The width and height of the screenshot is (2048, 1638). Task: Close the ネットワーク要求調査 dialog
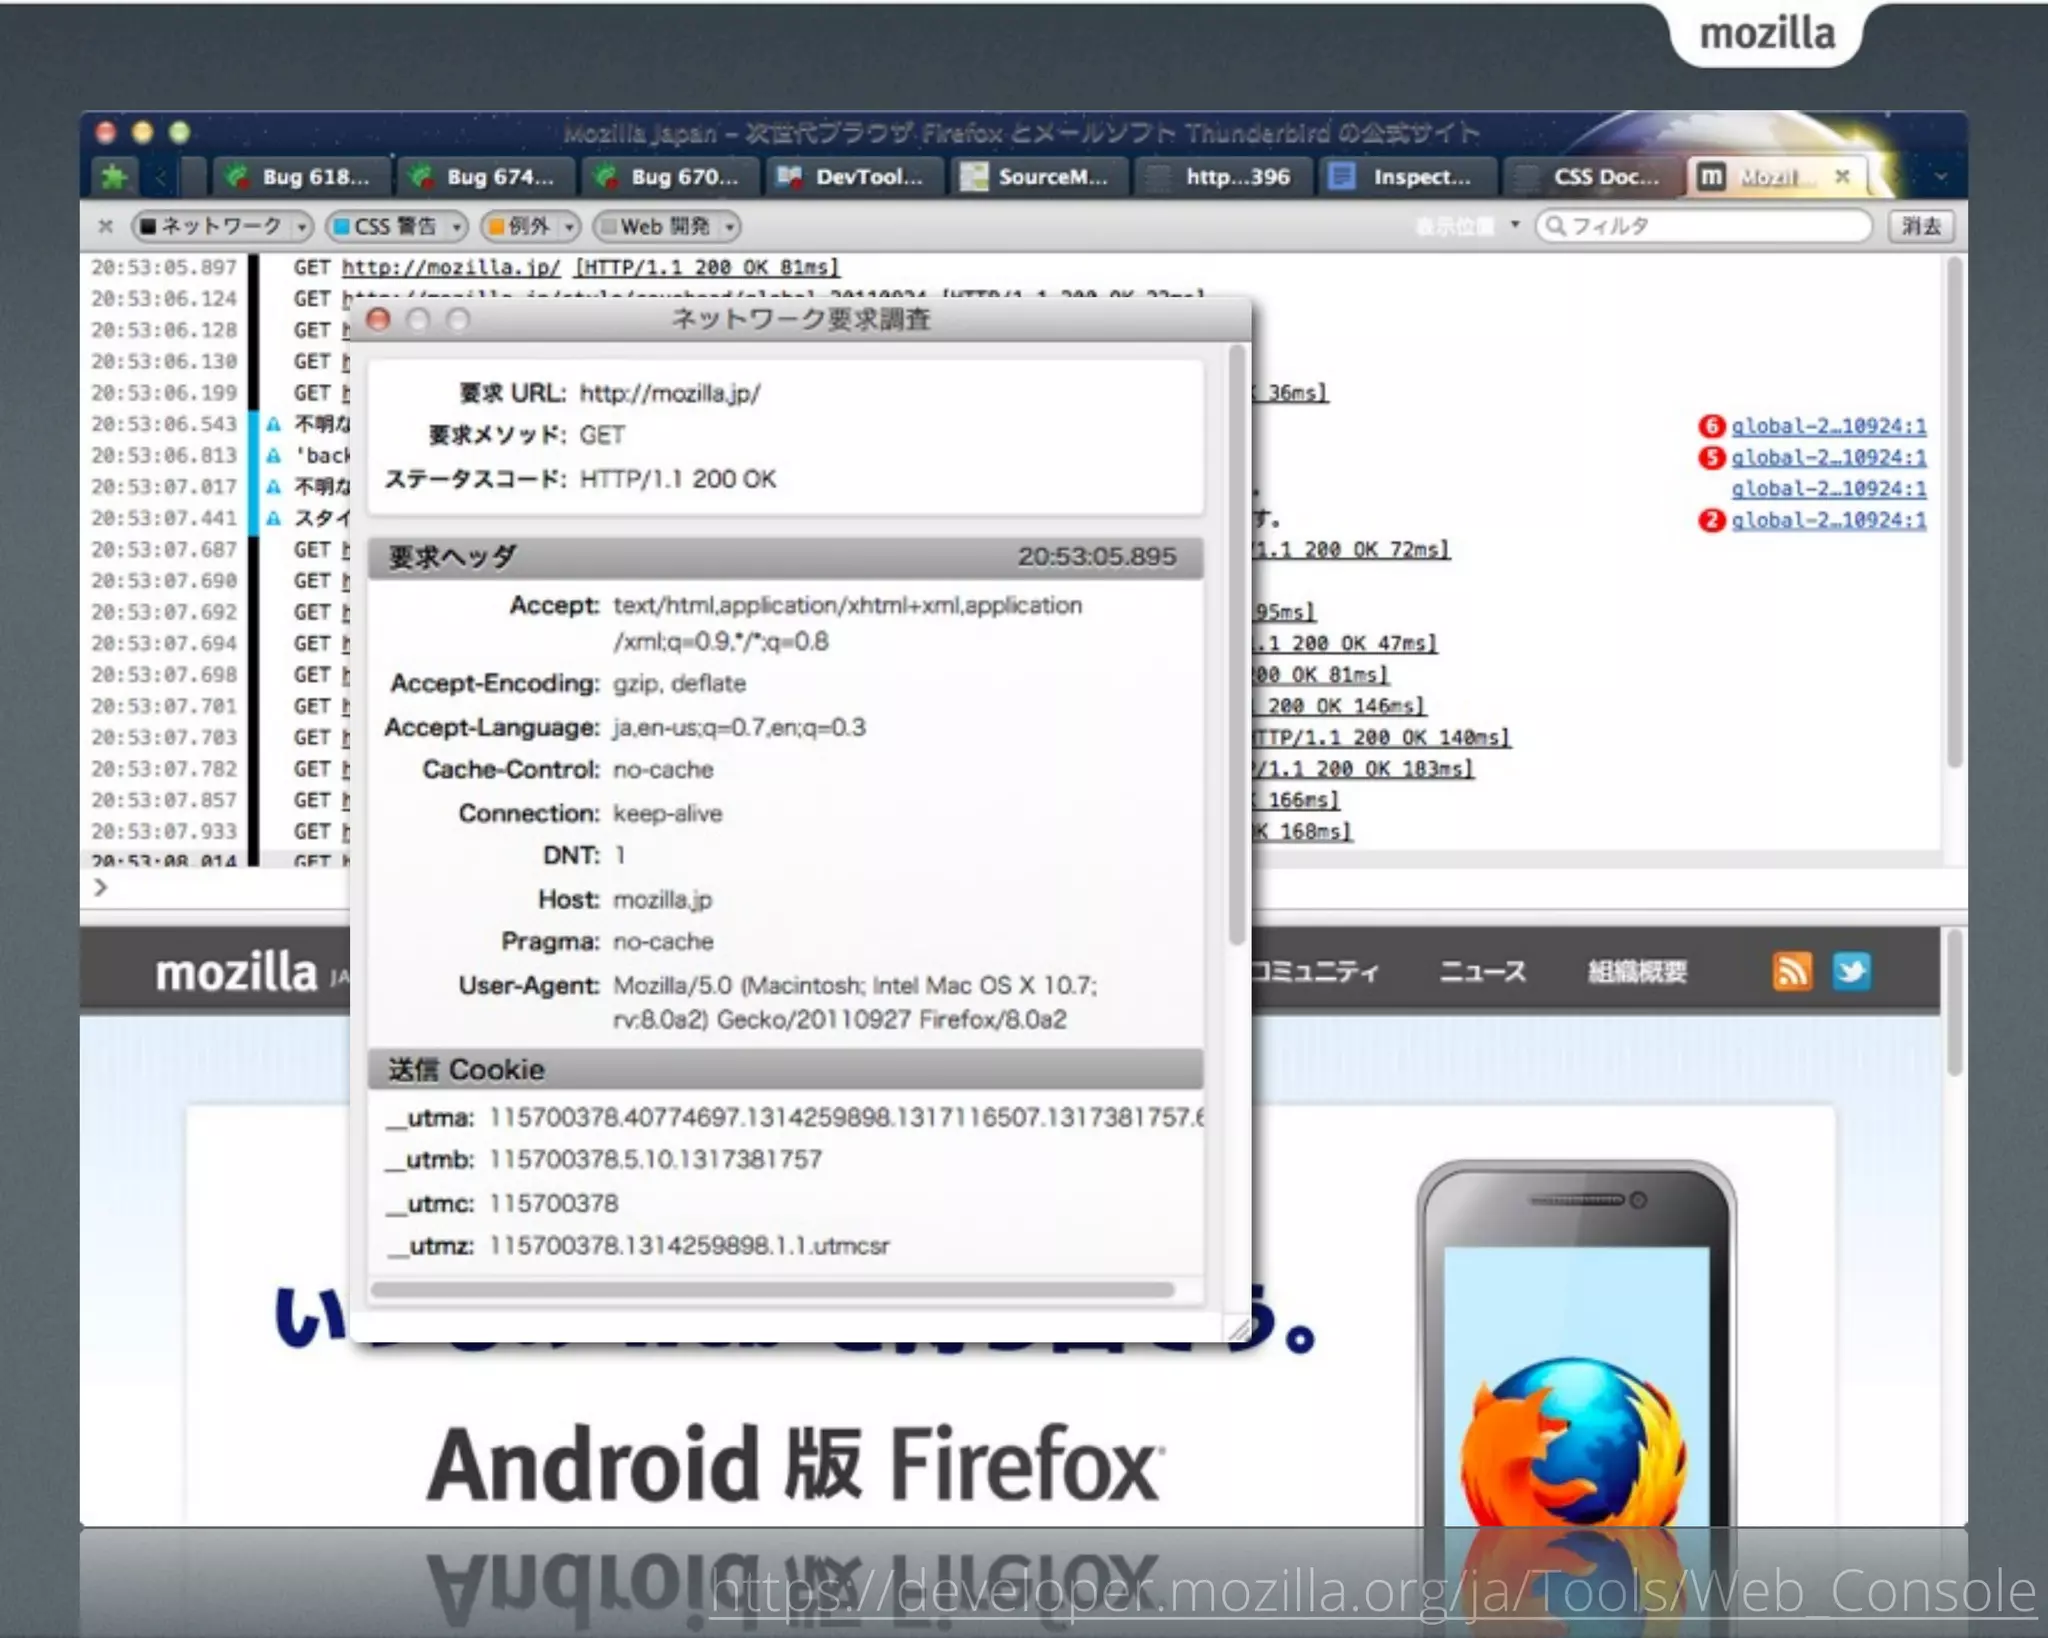coord(378,320)
